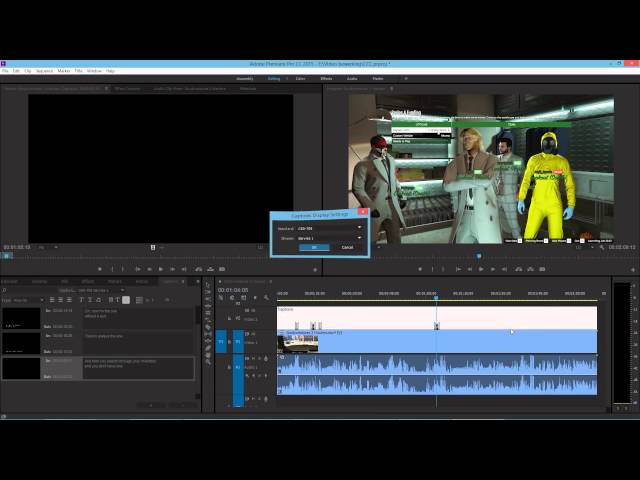Click the Insert button in Source monitor
This screenshot has height=480, width=640.
tap(199, 269)
